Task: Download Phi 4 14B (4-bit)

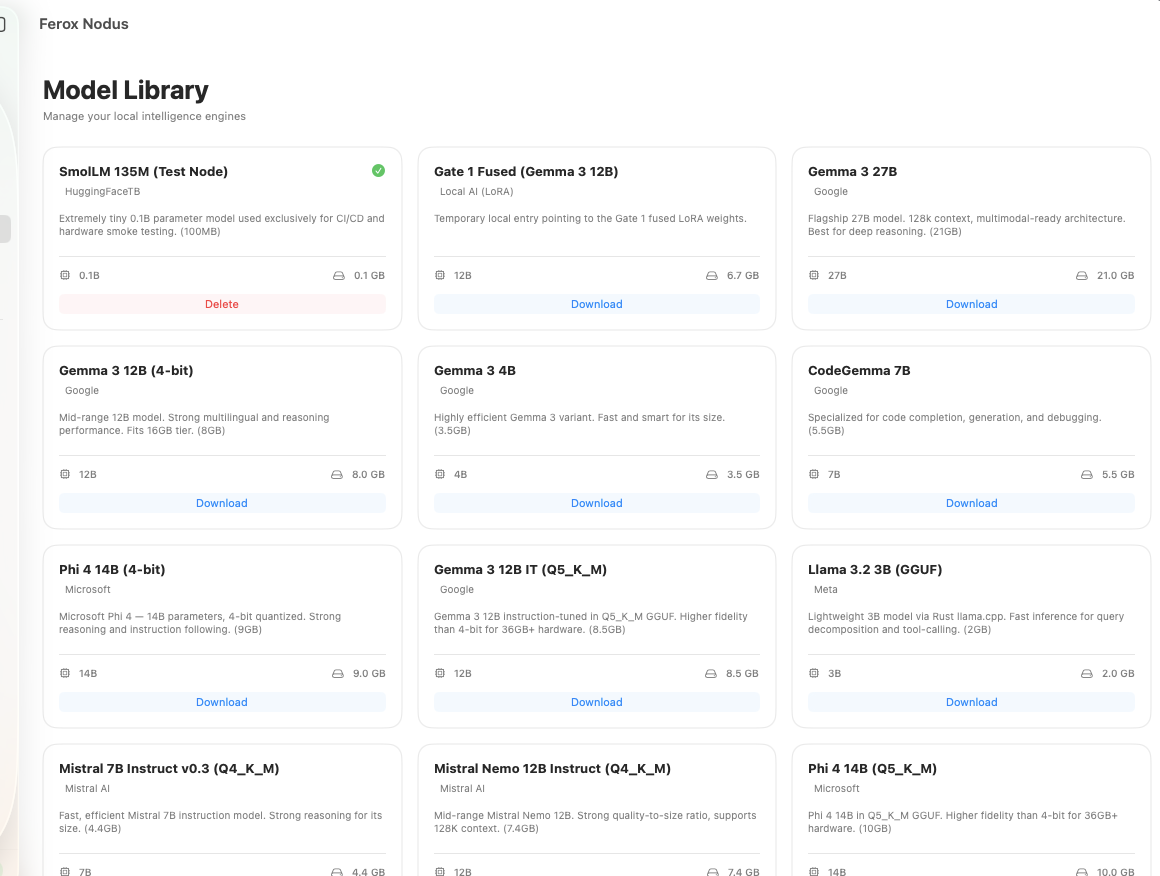Action: [x=221, y=702]
